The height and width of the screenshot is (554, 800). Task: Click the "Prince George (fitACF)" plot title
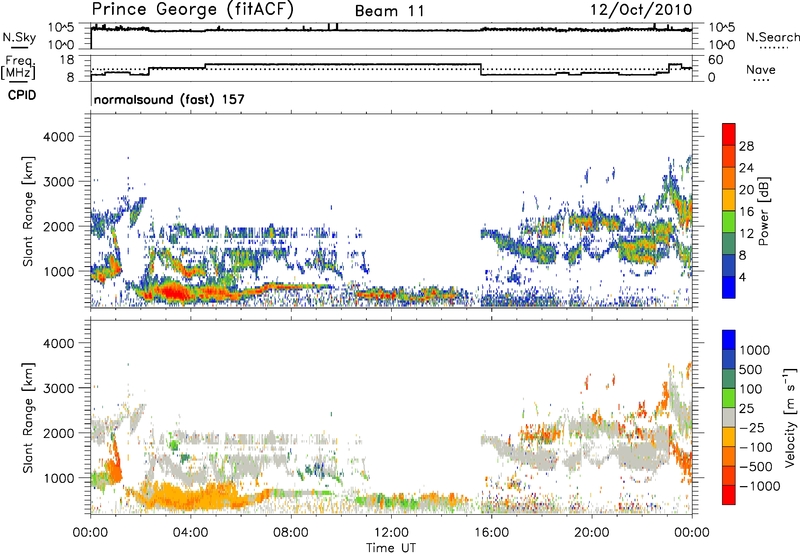click(192, 10)
